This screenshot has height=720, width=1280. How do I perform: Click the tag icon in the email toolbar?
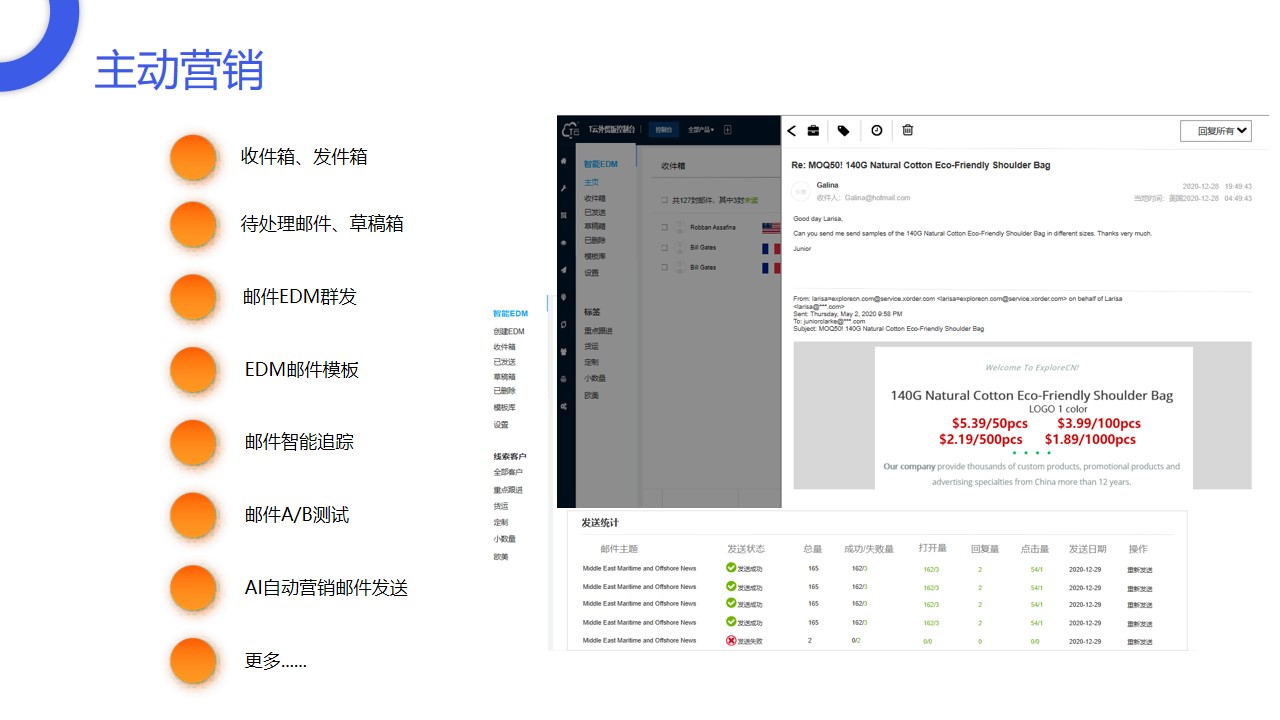click(843, 130)
